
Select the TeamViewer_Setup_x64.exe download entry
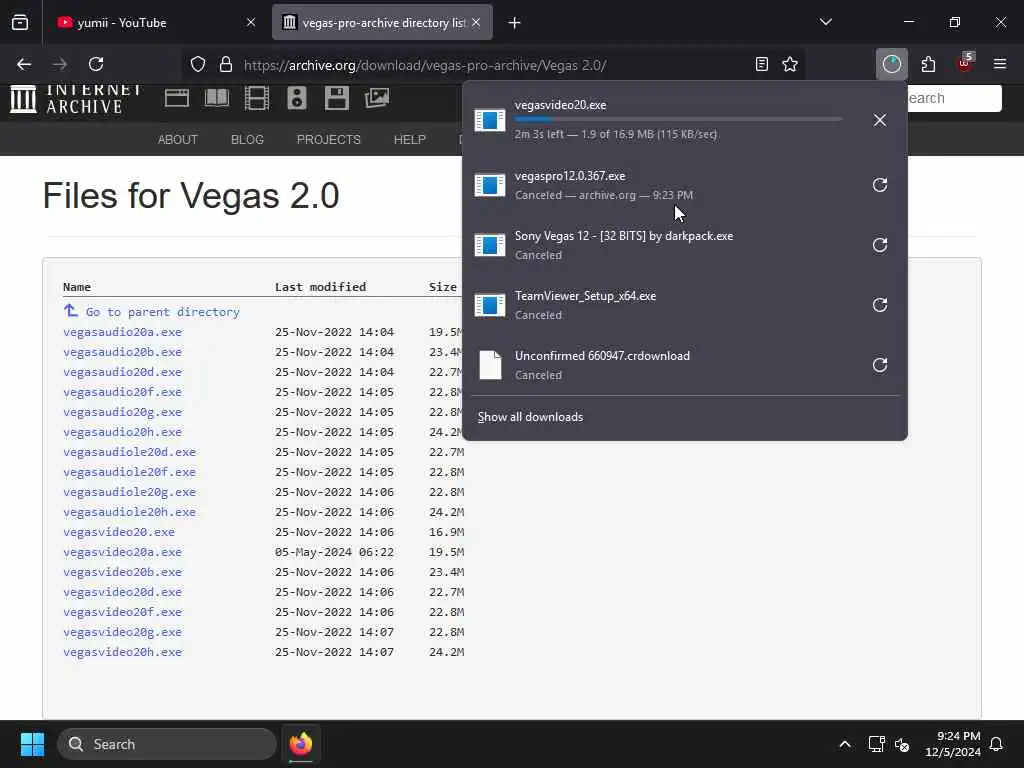click(x=663, y=305)
